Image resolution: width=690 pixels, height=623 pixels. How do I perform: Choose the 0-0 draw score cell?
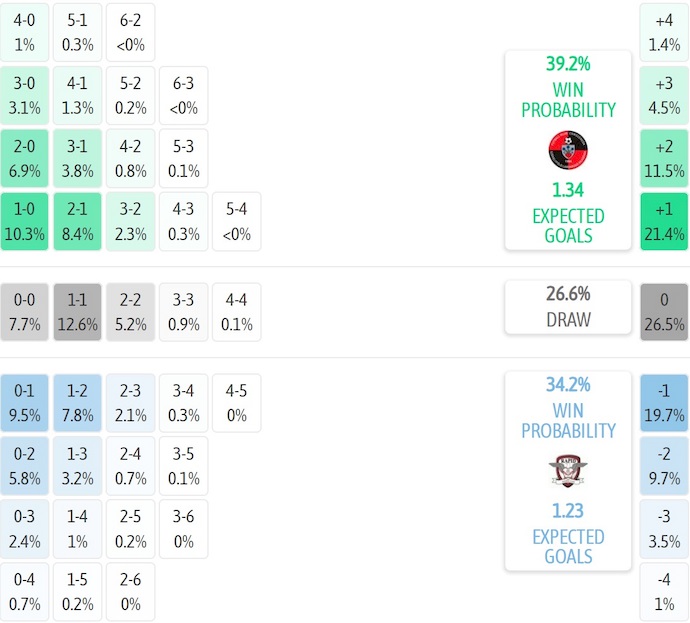[x=25, y=311]
